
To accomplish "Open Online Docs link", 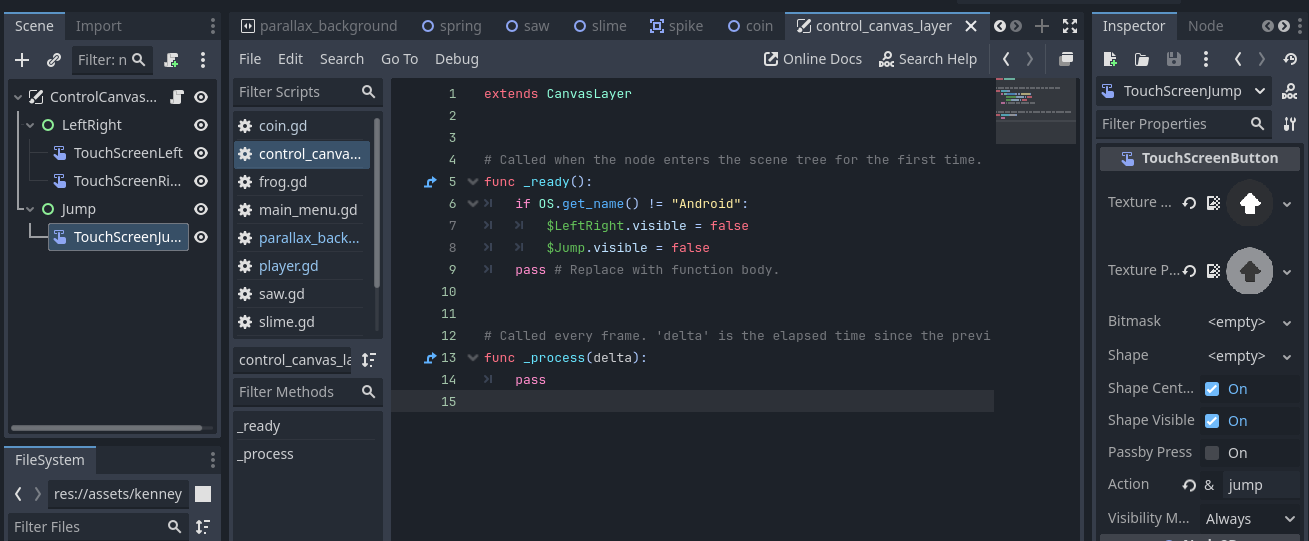I will (812, 59).
